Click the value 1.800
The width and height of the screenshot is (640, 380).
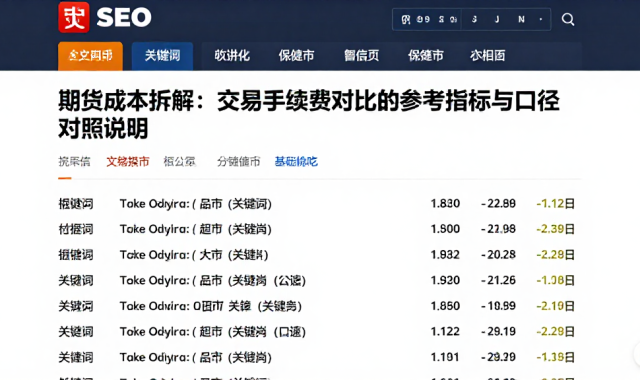pos(445,229)
